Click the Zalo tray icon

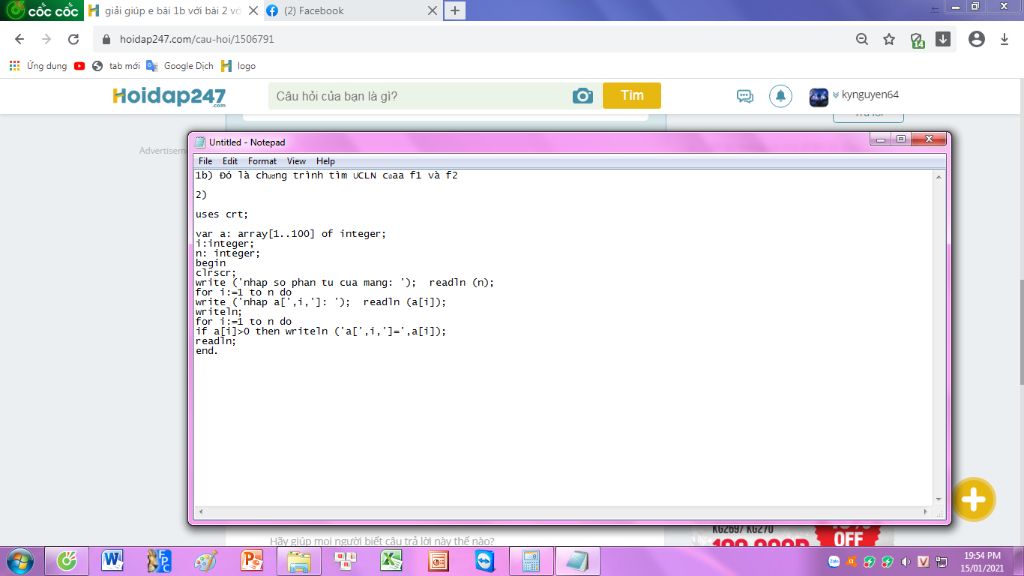(x=834, y=562)
